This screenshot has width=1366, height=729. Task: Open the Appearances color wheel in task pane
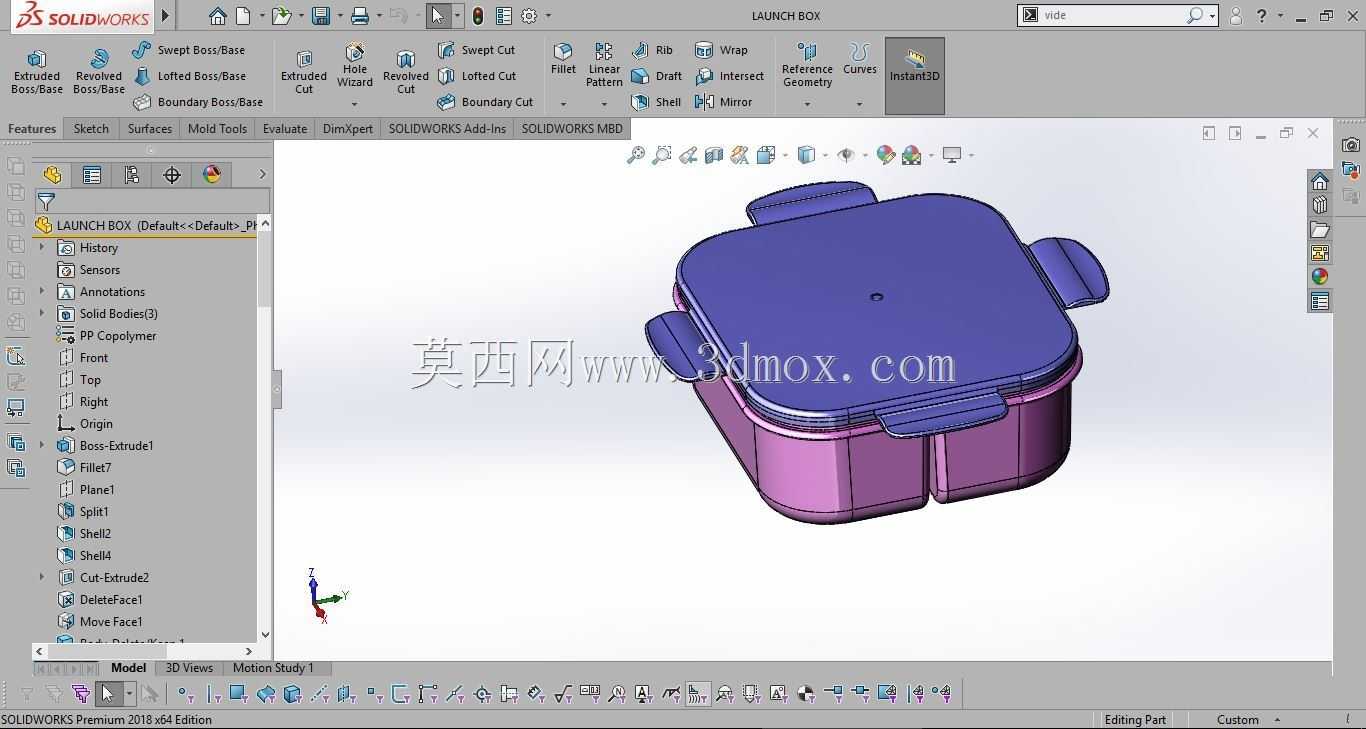(x=1320, y=276)
